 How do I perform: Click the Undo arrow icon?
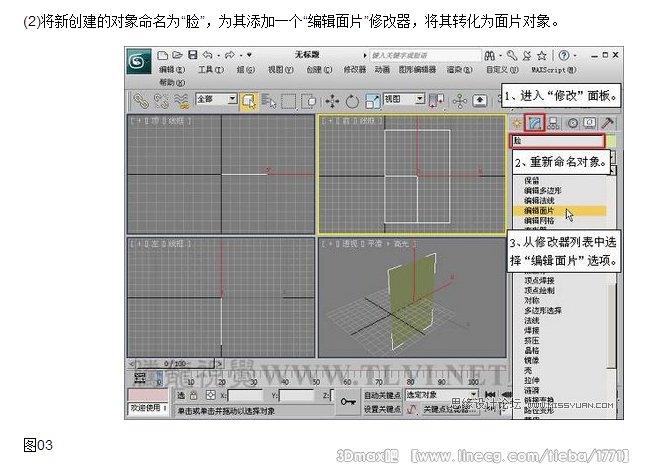click(x=208, y=55)
